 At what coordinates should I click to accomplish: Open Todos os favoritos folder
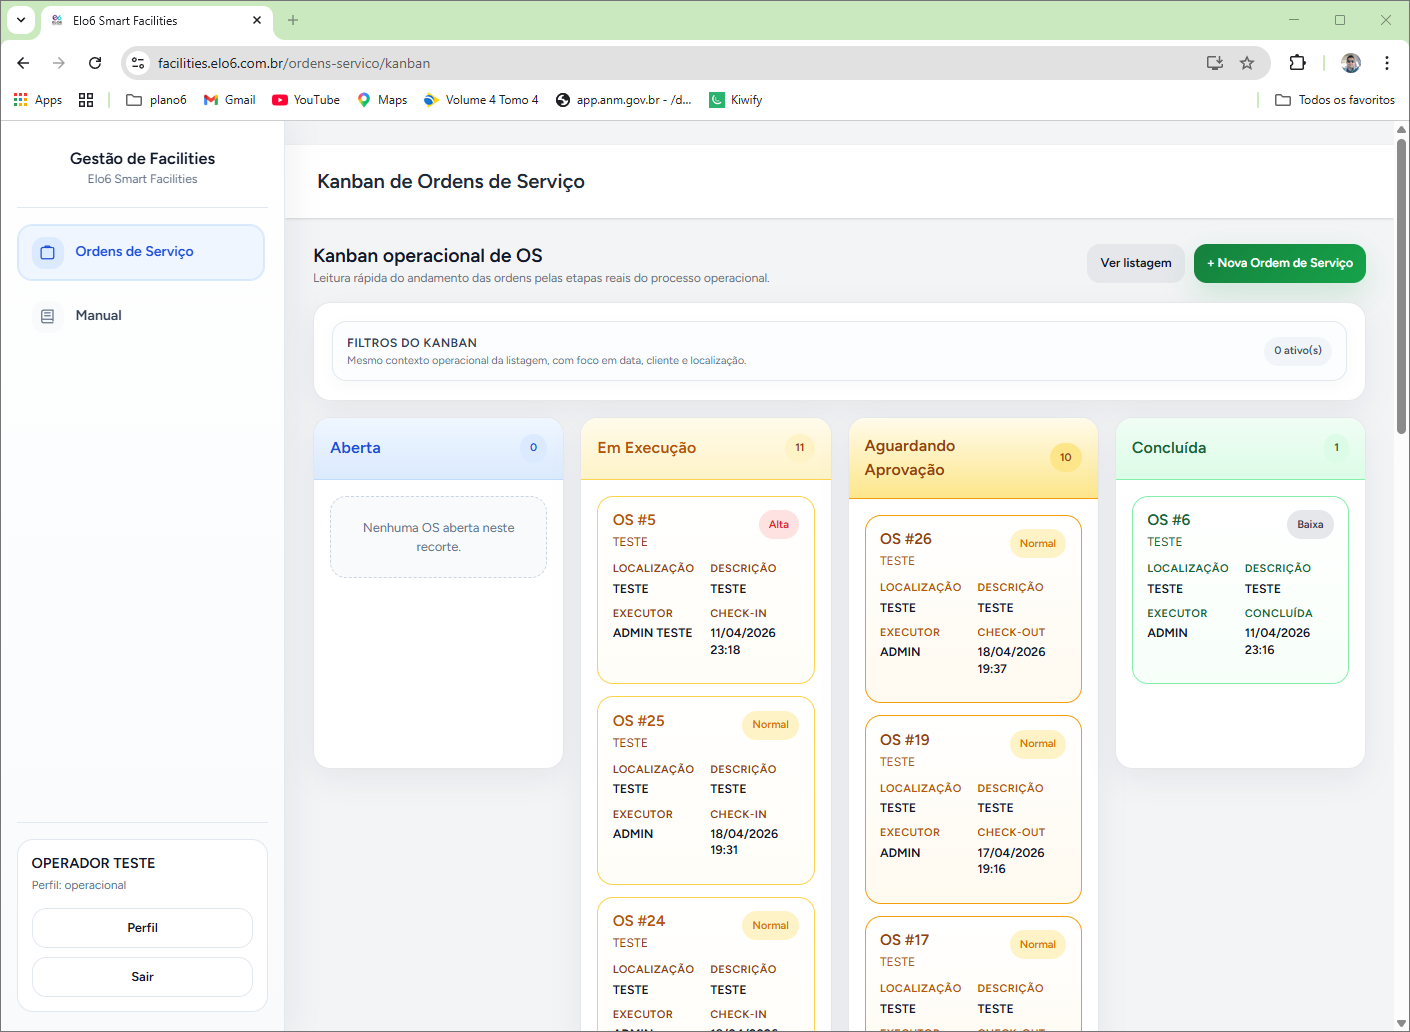coord(1335,100)
